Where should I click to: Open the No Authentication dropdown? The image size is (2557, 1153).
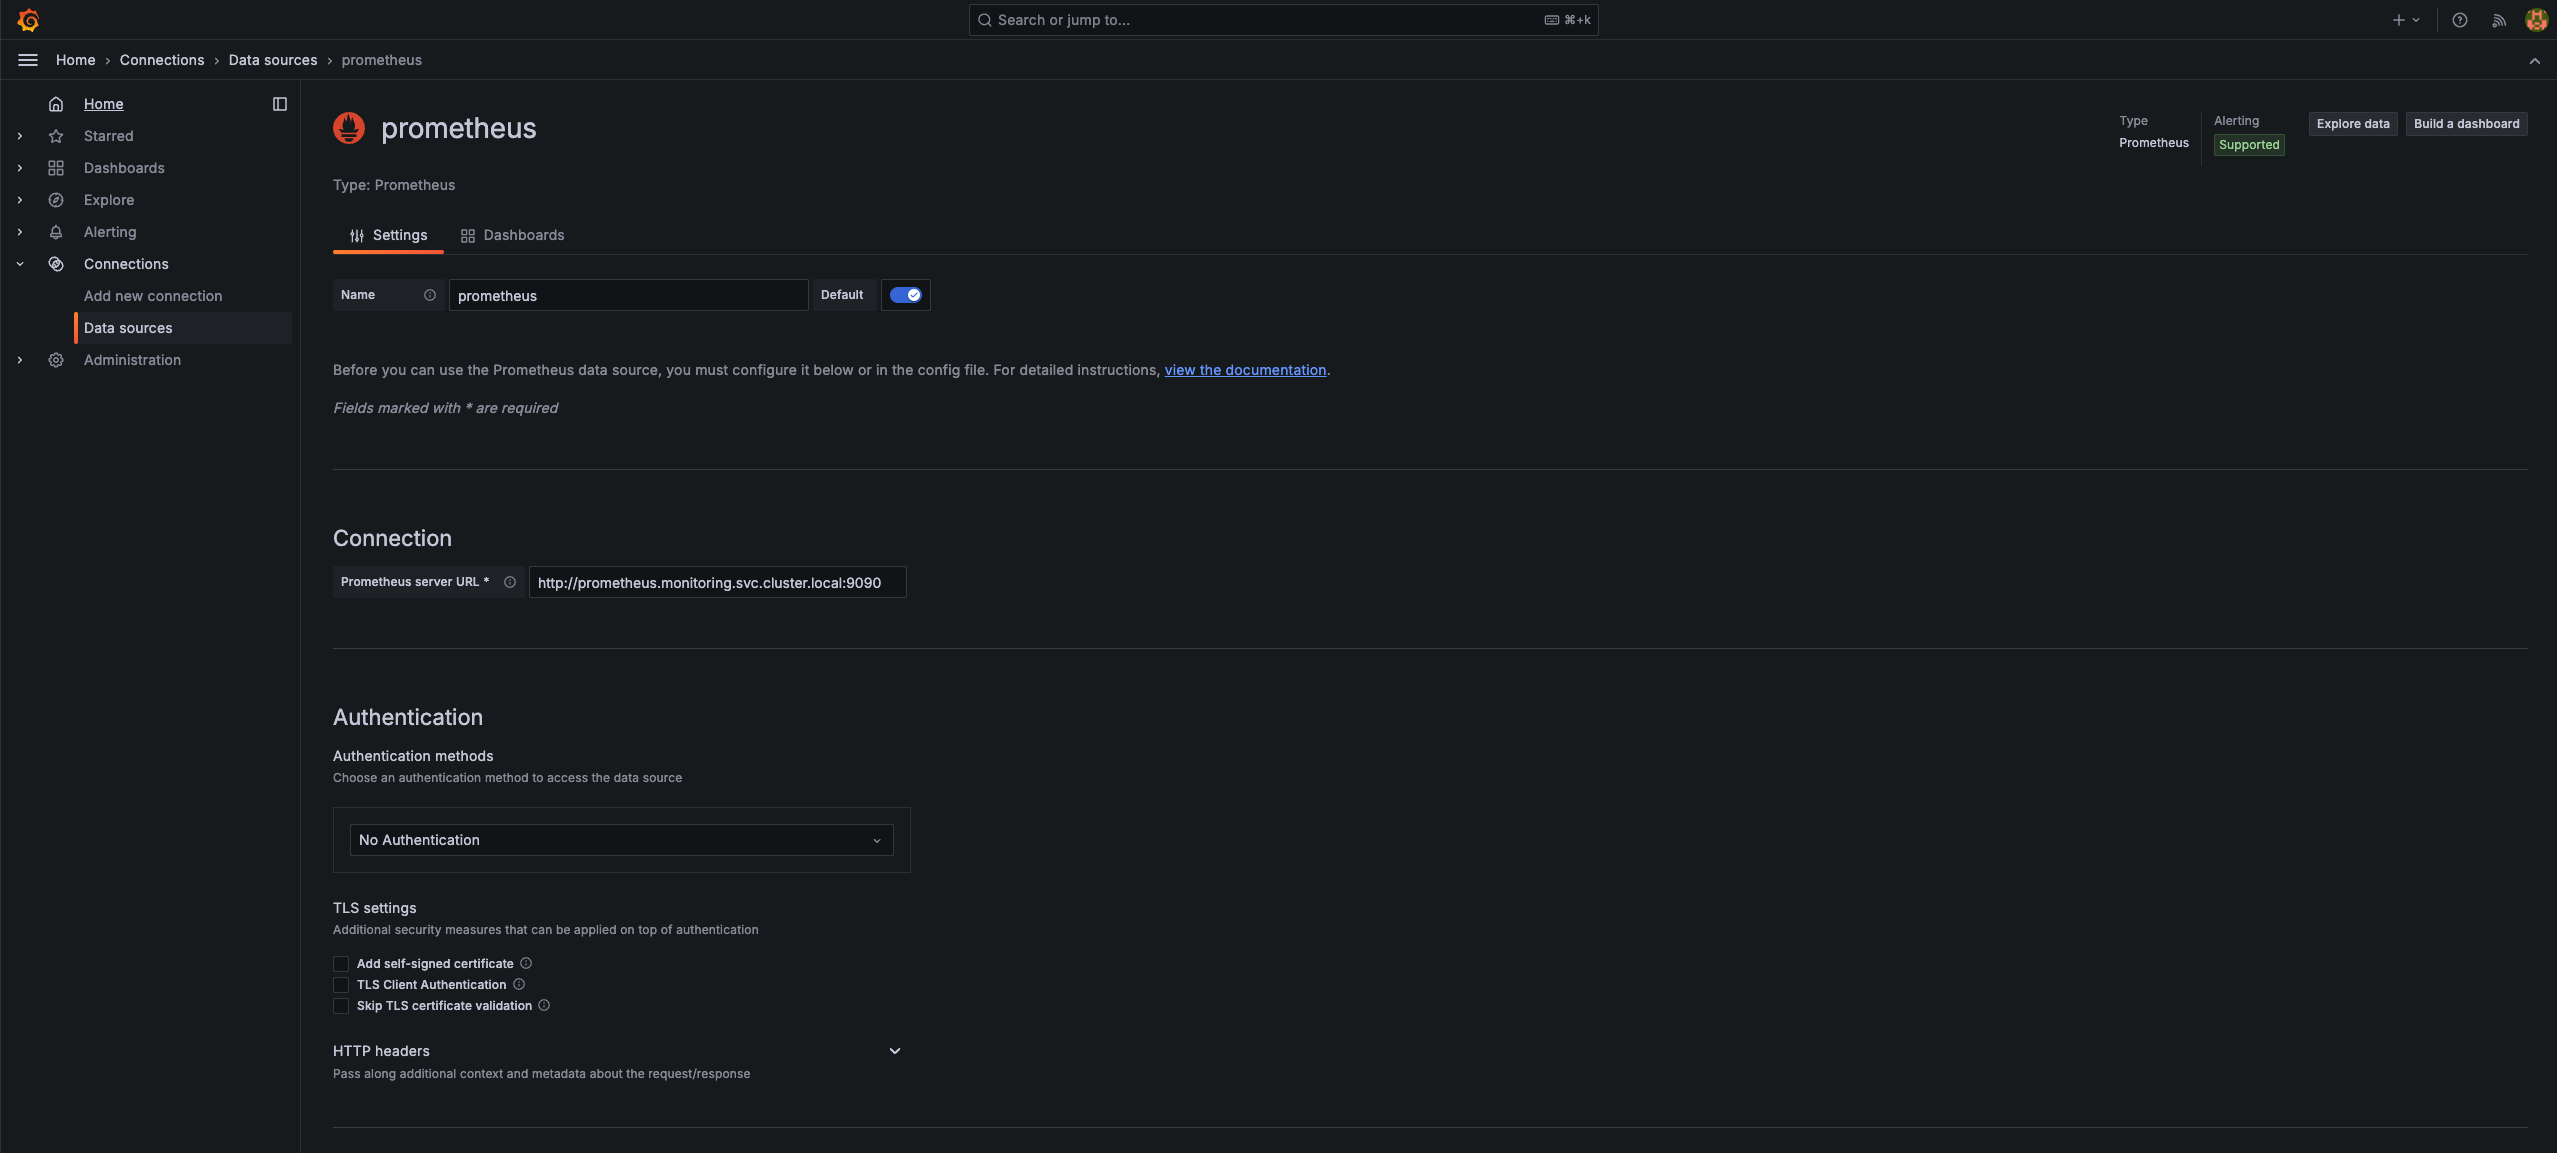[x=620, y=840]
